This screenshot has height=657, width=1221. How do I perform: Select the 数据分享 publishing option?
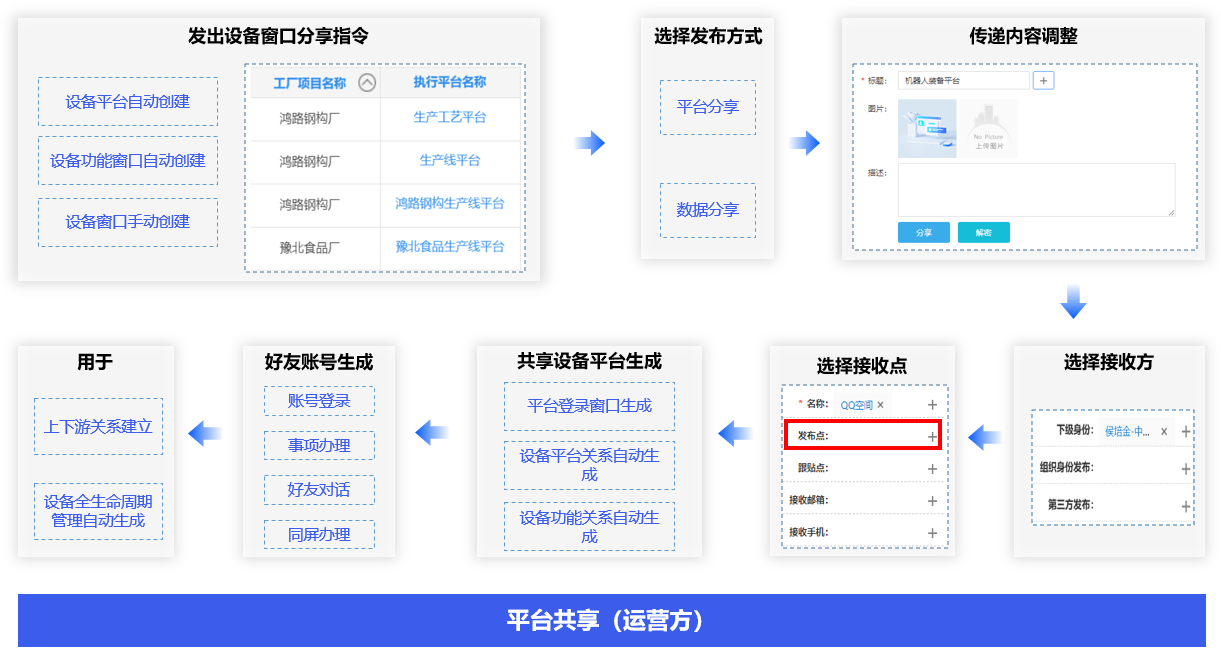coord(708,210)
